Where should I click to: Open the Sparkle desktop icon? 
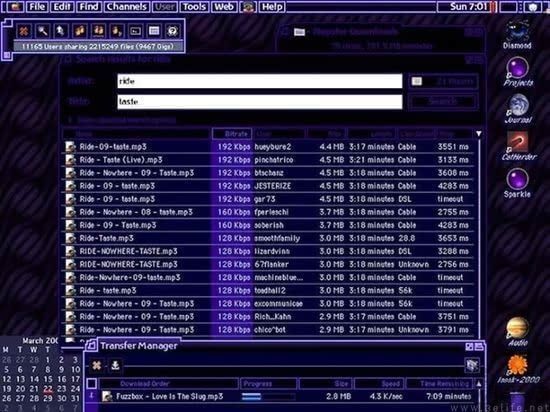point(517,183)
